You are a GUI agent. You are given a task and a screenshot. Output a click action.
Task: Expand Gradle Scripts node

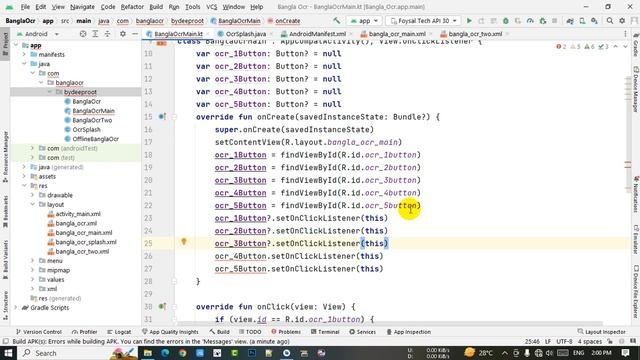[x=16, y=308]
